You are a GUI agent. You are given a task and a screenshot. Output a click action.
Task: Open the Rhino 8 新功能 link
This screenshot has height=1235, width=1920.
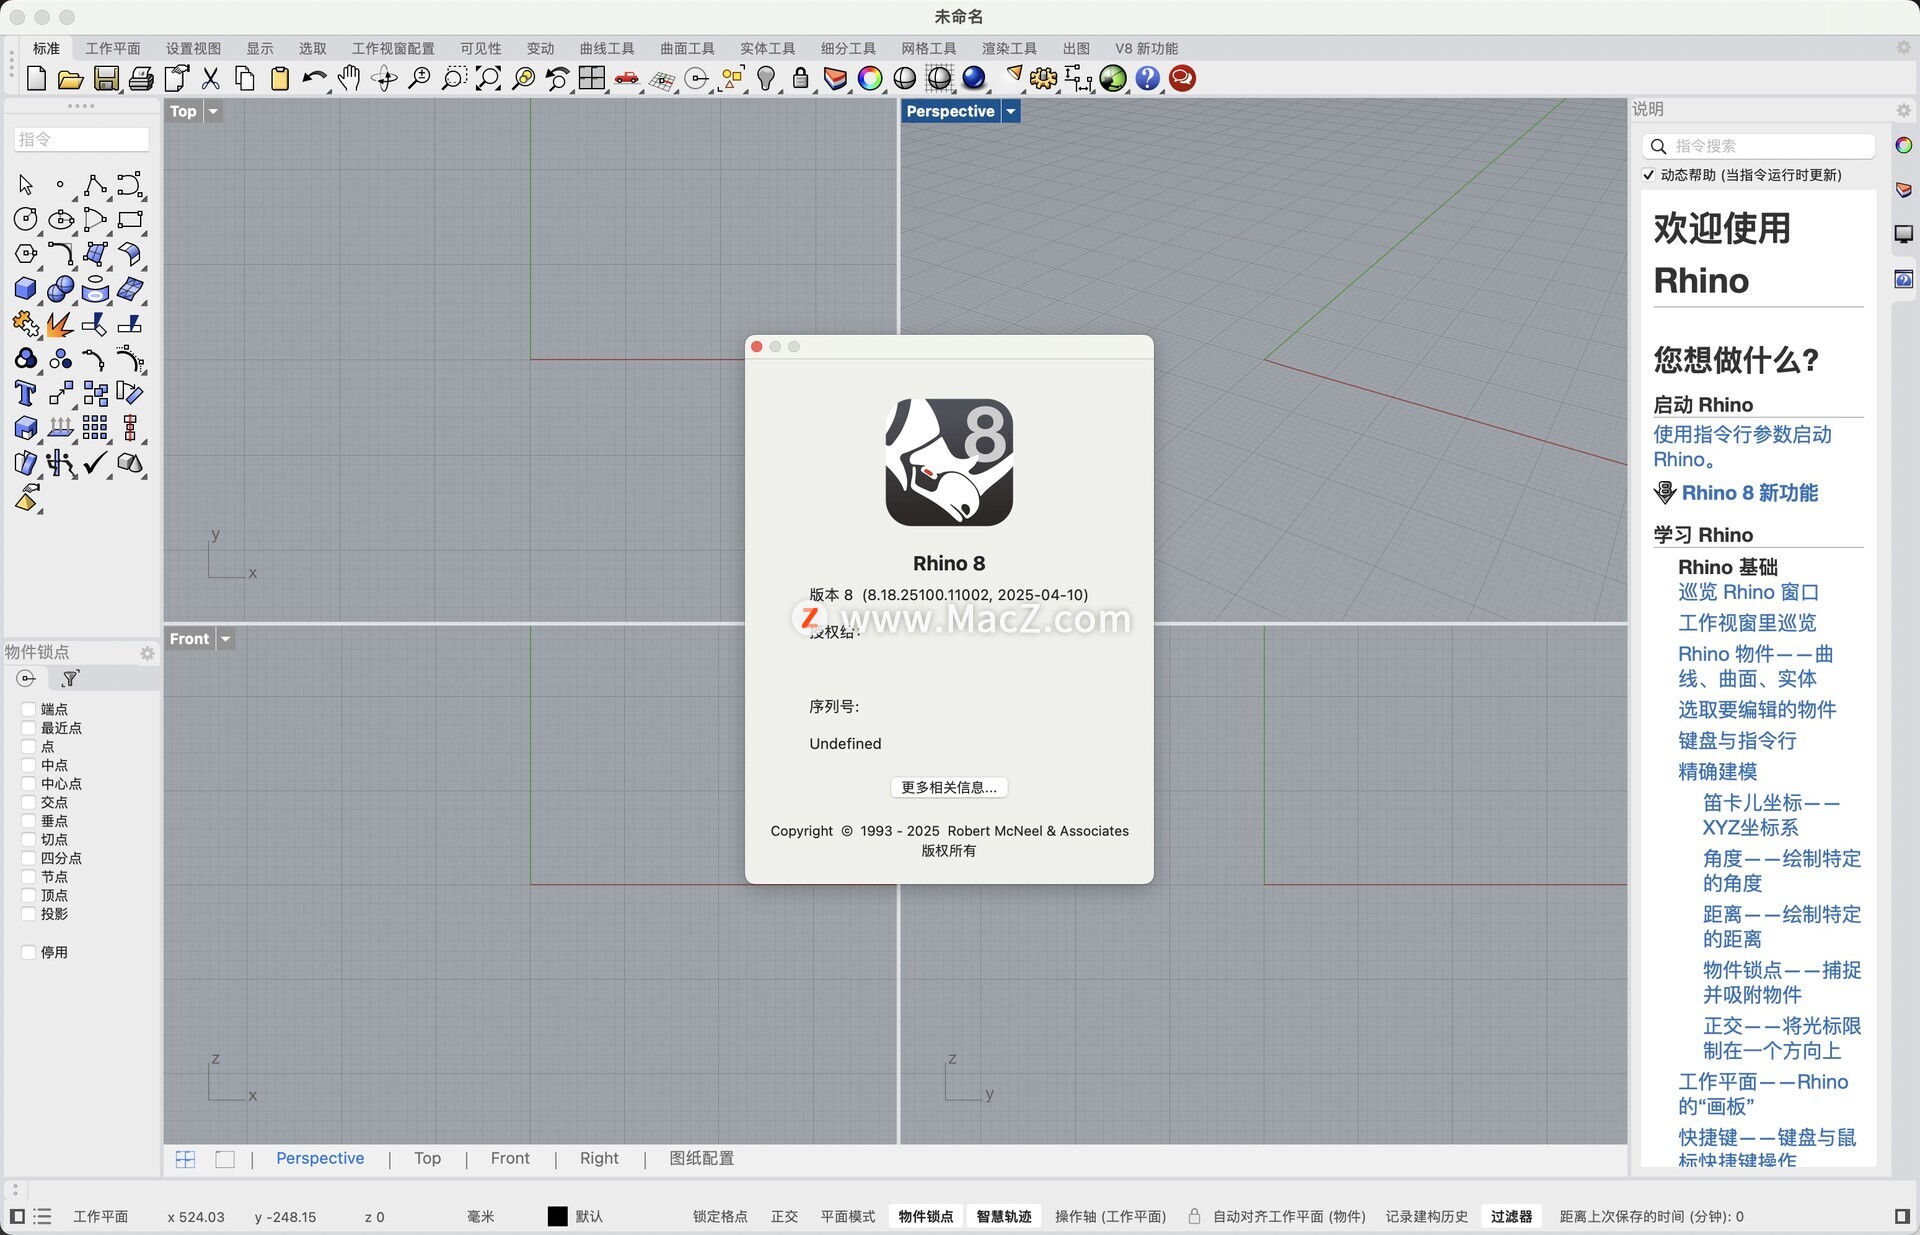[x=1750, y=493]
